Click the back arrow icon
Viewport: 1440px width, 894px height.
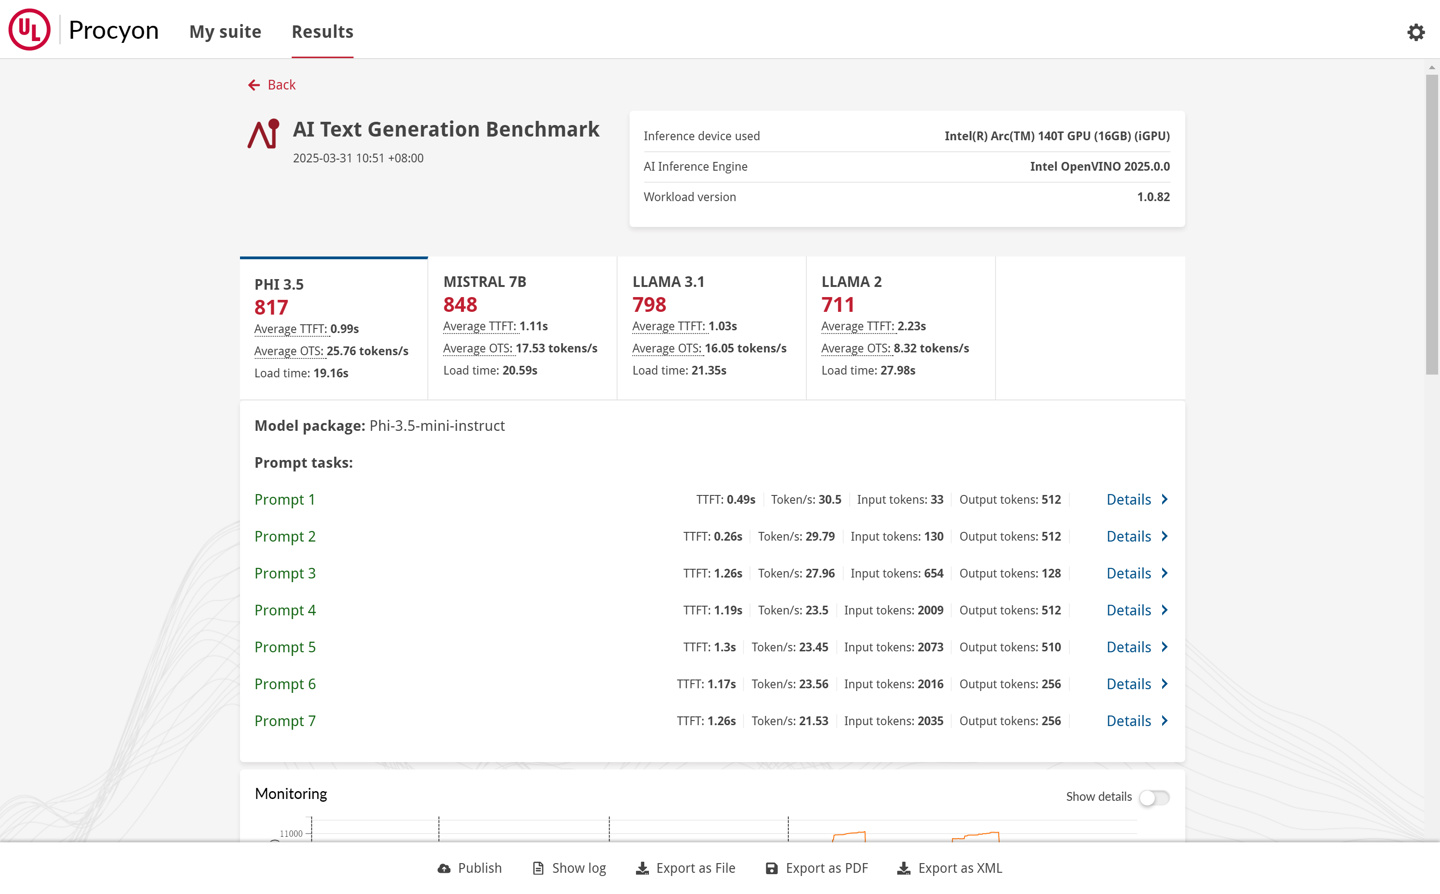254,85
